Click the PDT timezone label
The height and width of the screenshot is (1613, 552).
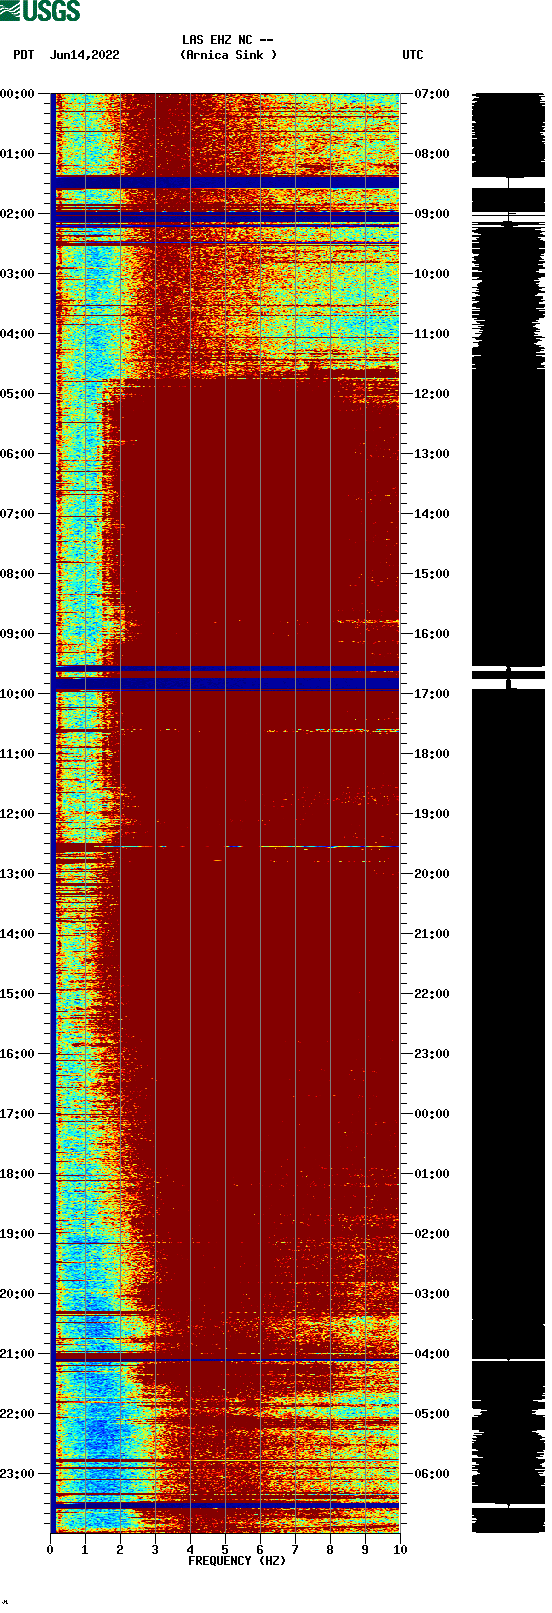24,55
